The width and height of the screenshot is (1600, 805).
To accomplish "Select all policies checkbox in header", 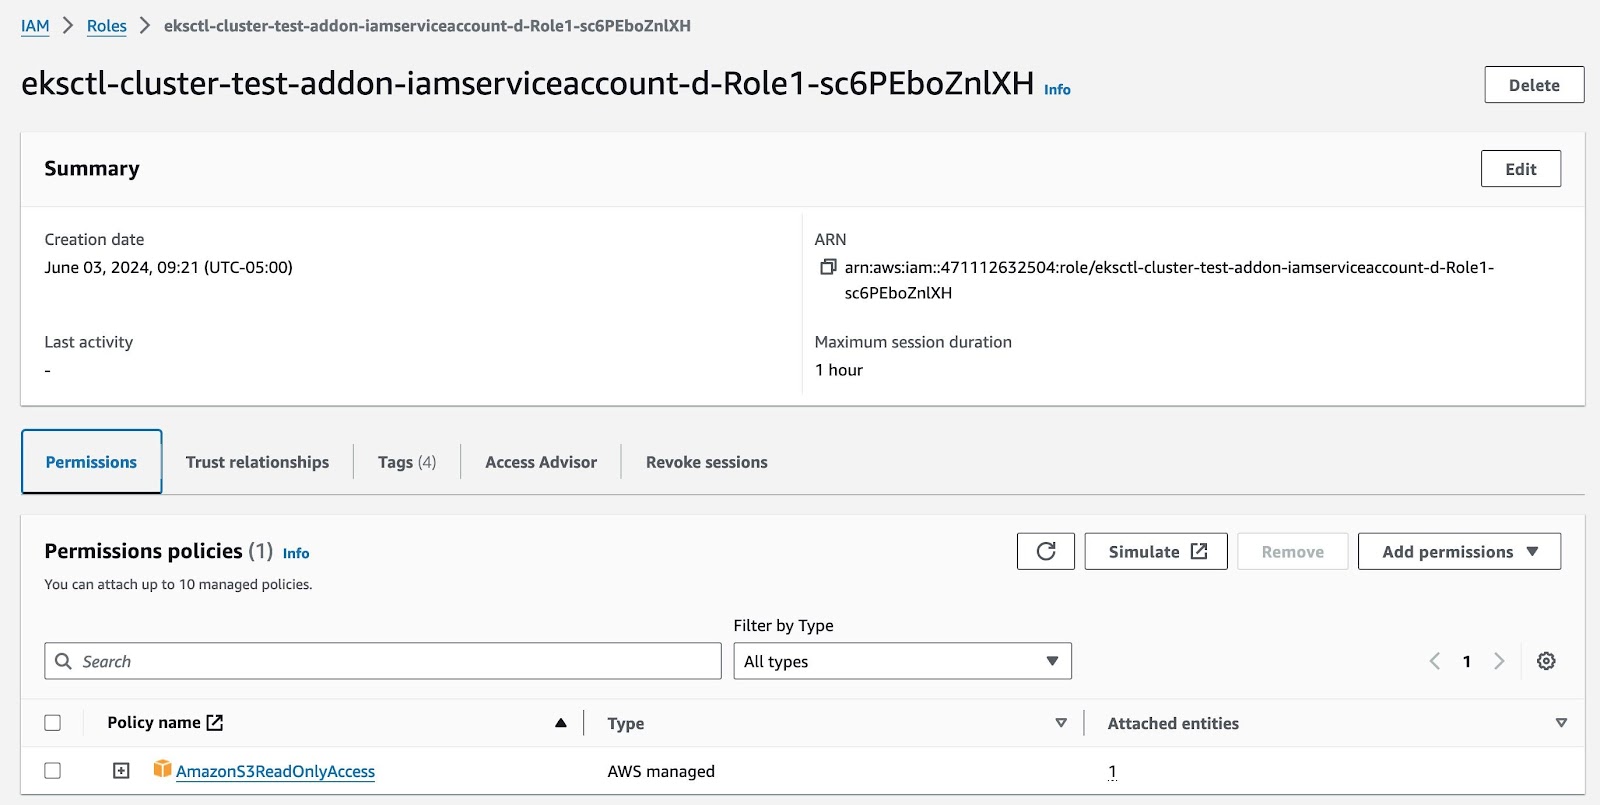I will point(53,723).
